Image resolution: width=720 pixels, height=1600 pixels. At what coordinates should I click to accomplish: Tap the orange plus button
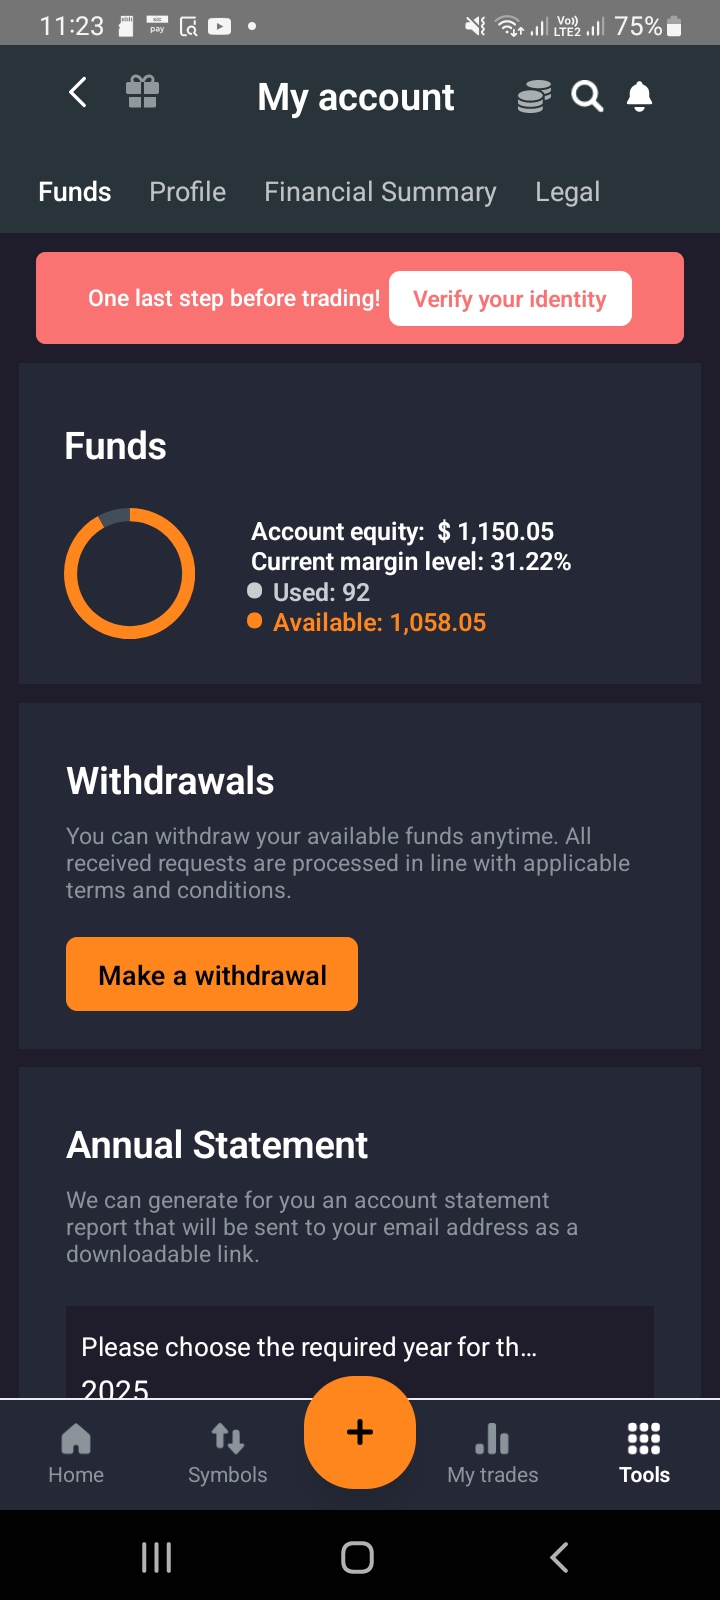pos(360,1432)
